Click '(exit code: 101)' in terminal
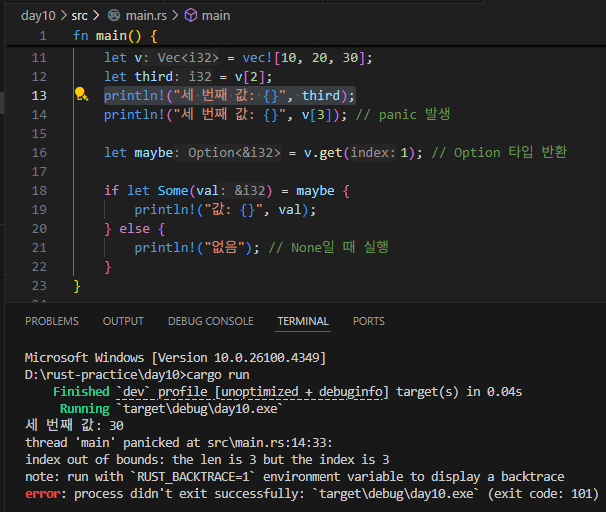The width and height of the screenshot is (606, 512). tap(543, 494)
